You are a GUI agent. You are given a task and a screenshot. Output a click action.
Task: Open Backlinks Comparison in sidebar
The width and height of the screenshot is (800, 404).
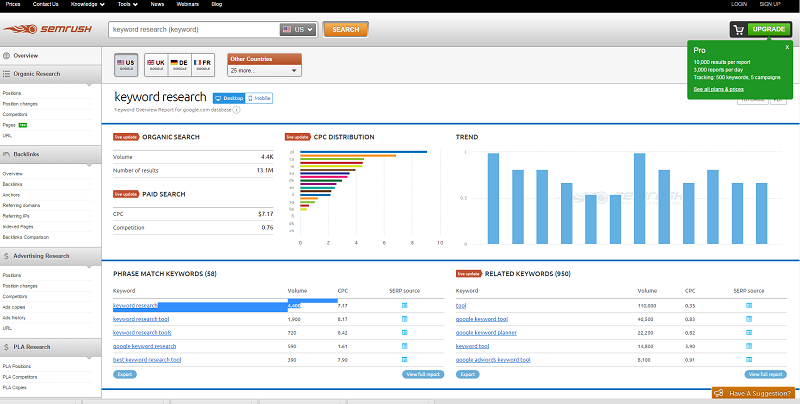(x=26, y=237)
